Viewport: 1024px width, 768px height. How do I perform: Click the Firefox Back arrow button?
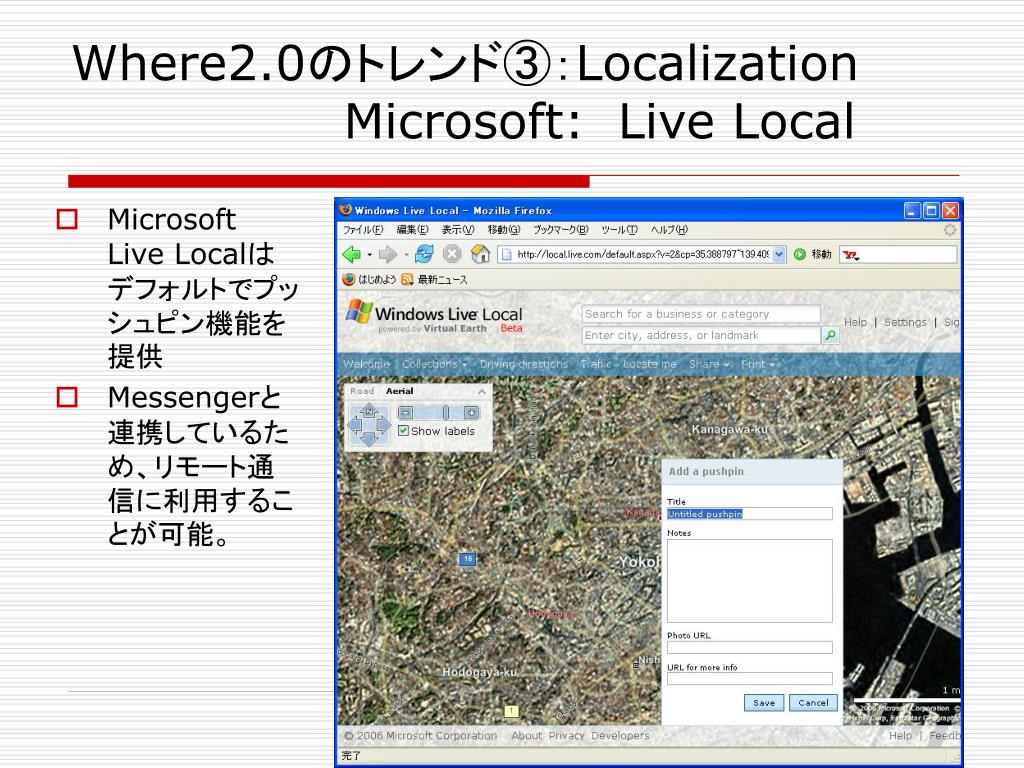click(x=352, y=254)
